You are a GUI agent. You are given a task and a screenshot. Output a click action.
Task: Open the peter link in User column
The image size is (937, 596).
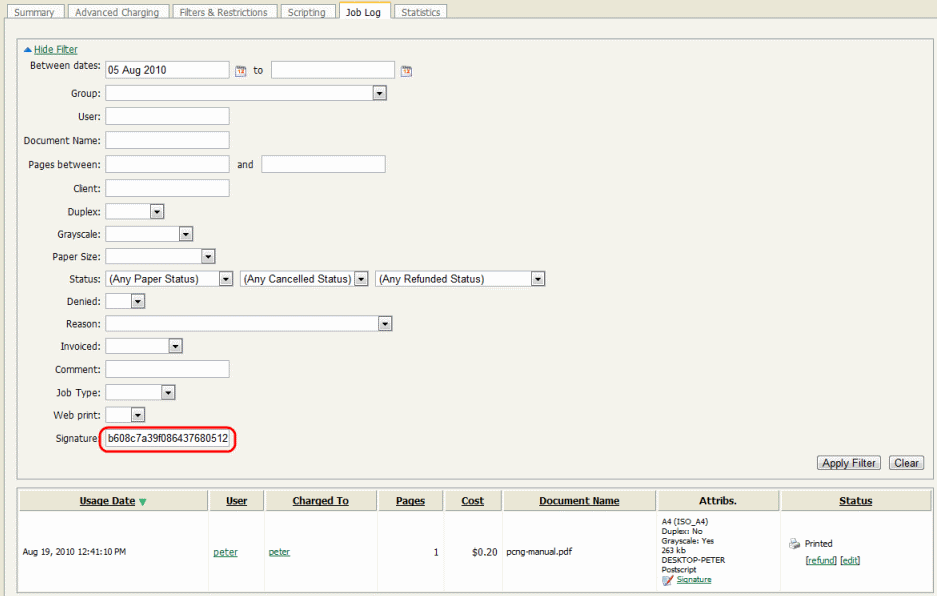click(225, 552)
